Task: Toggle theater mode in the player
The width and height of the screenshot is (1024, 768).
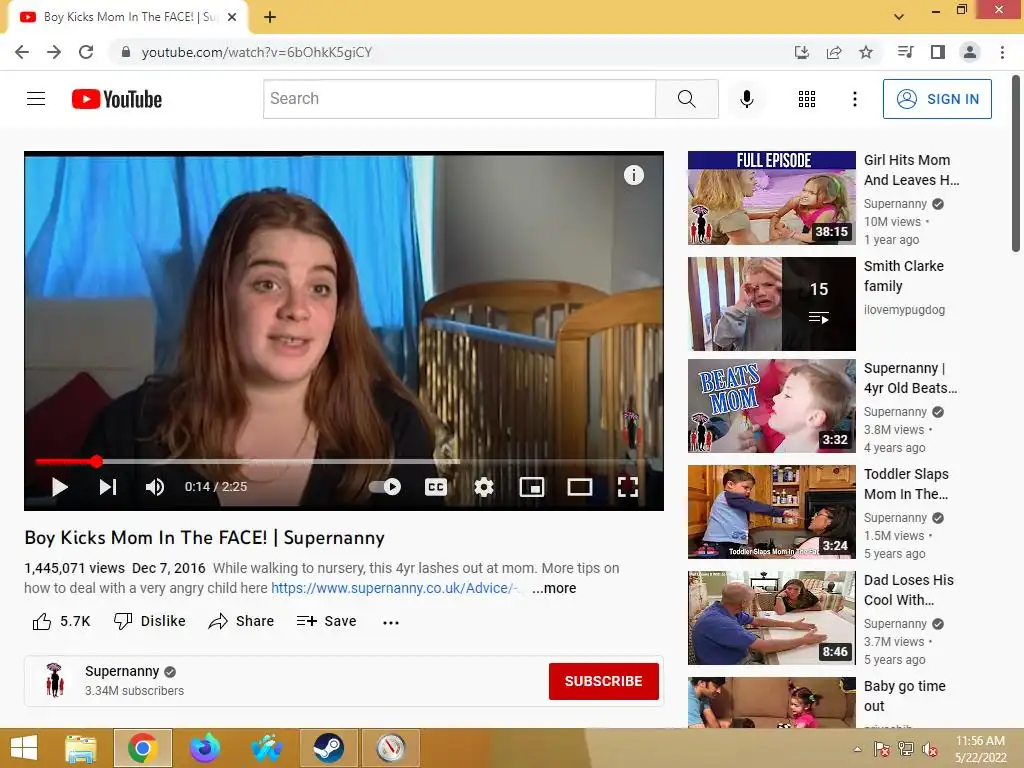Action: pos(579,487)
